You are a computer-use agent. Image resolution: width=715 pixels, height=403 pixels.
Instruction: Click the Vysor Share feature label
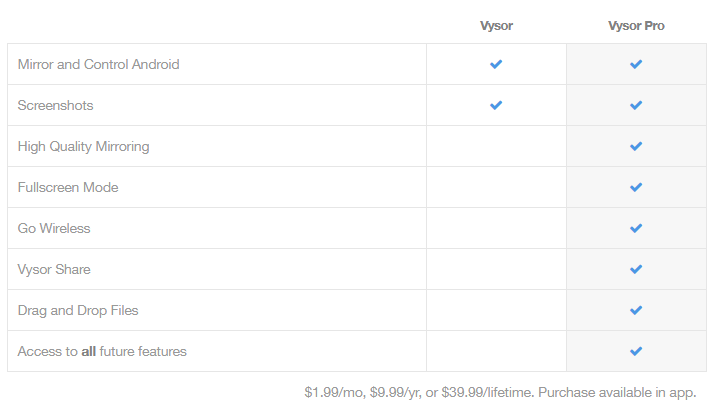click(x=54, y=269)
